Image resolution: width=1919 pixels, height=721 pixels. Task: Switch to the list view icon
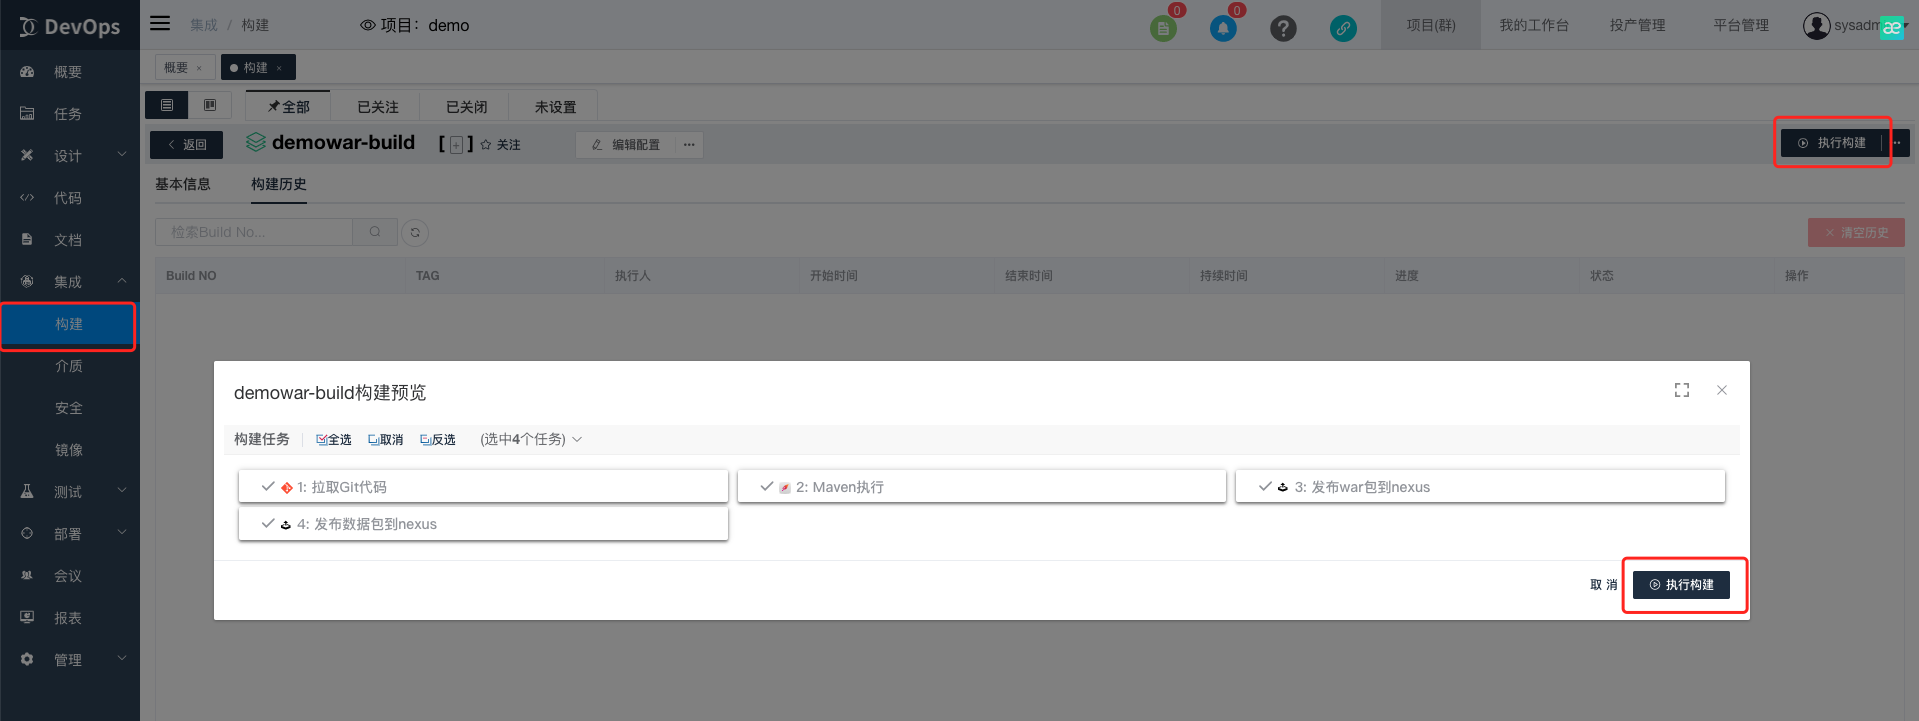pyautogui.click(x=167, y=105)
